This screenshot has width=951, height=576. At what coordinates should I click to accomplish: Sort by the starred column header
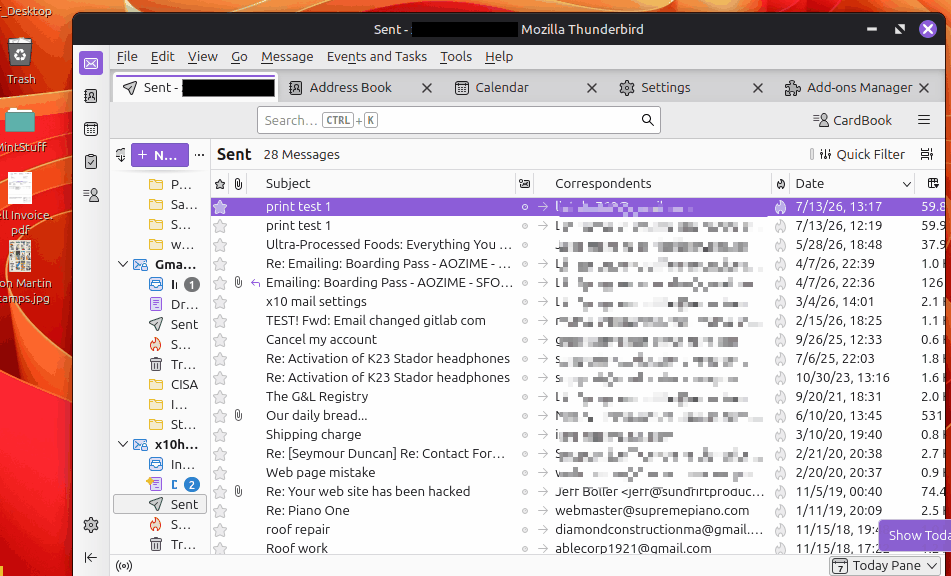[220, 184]
